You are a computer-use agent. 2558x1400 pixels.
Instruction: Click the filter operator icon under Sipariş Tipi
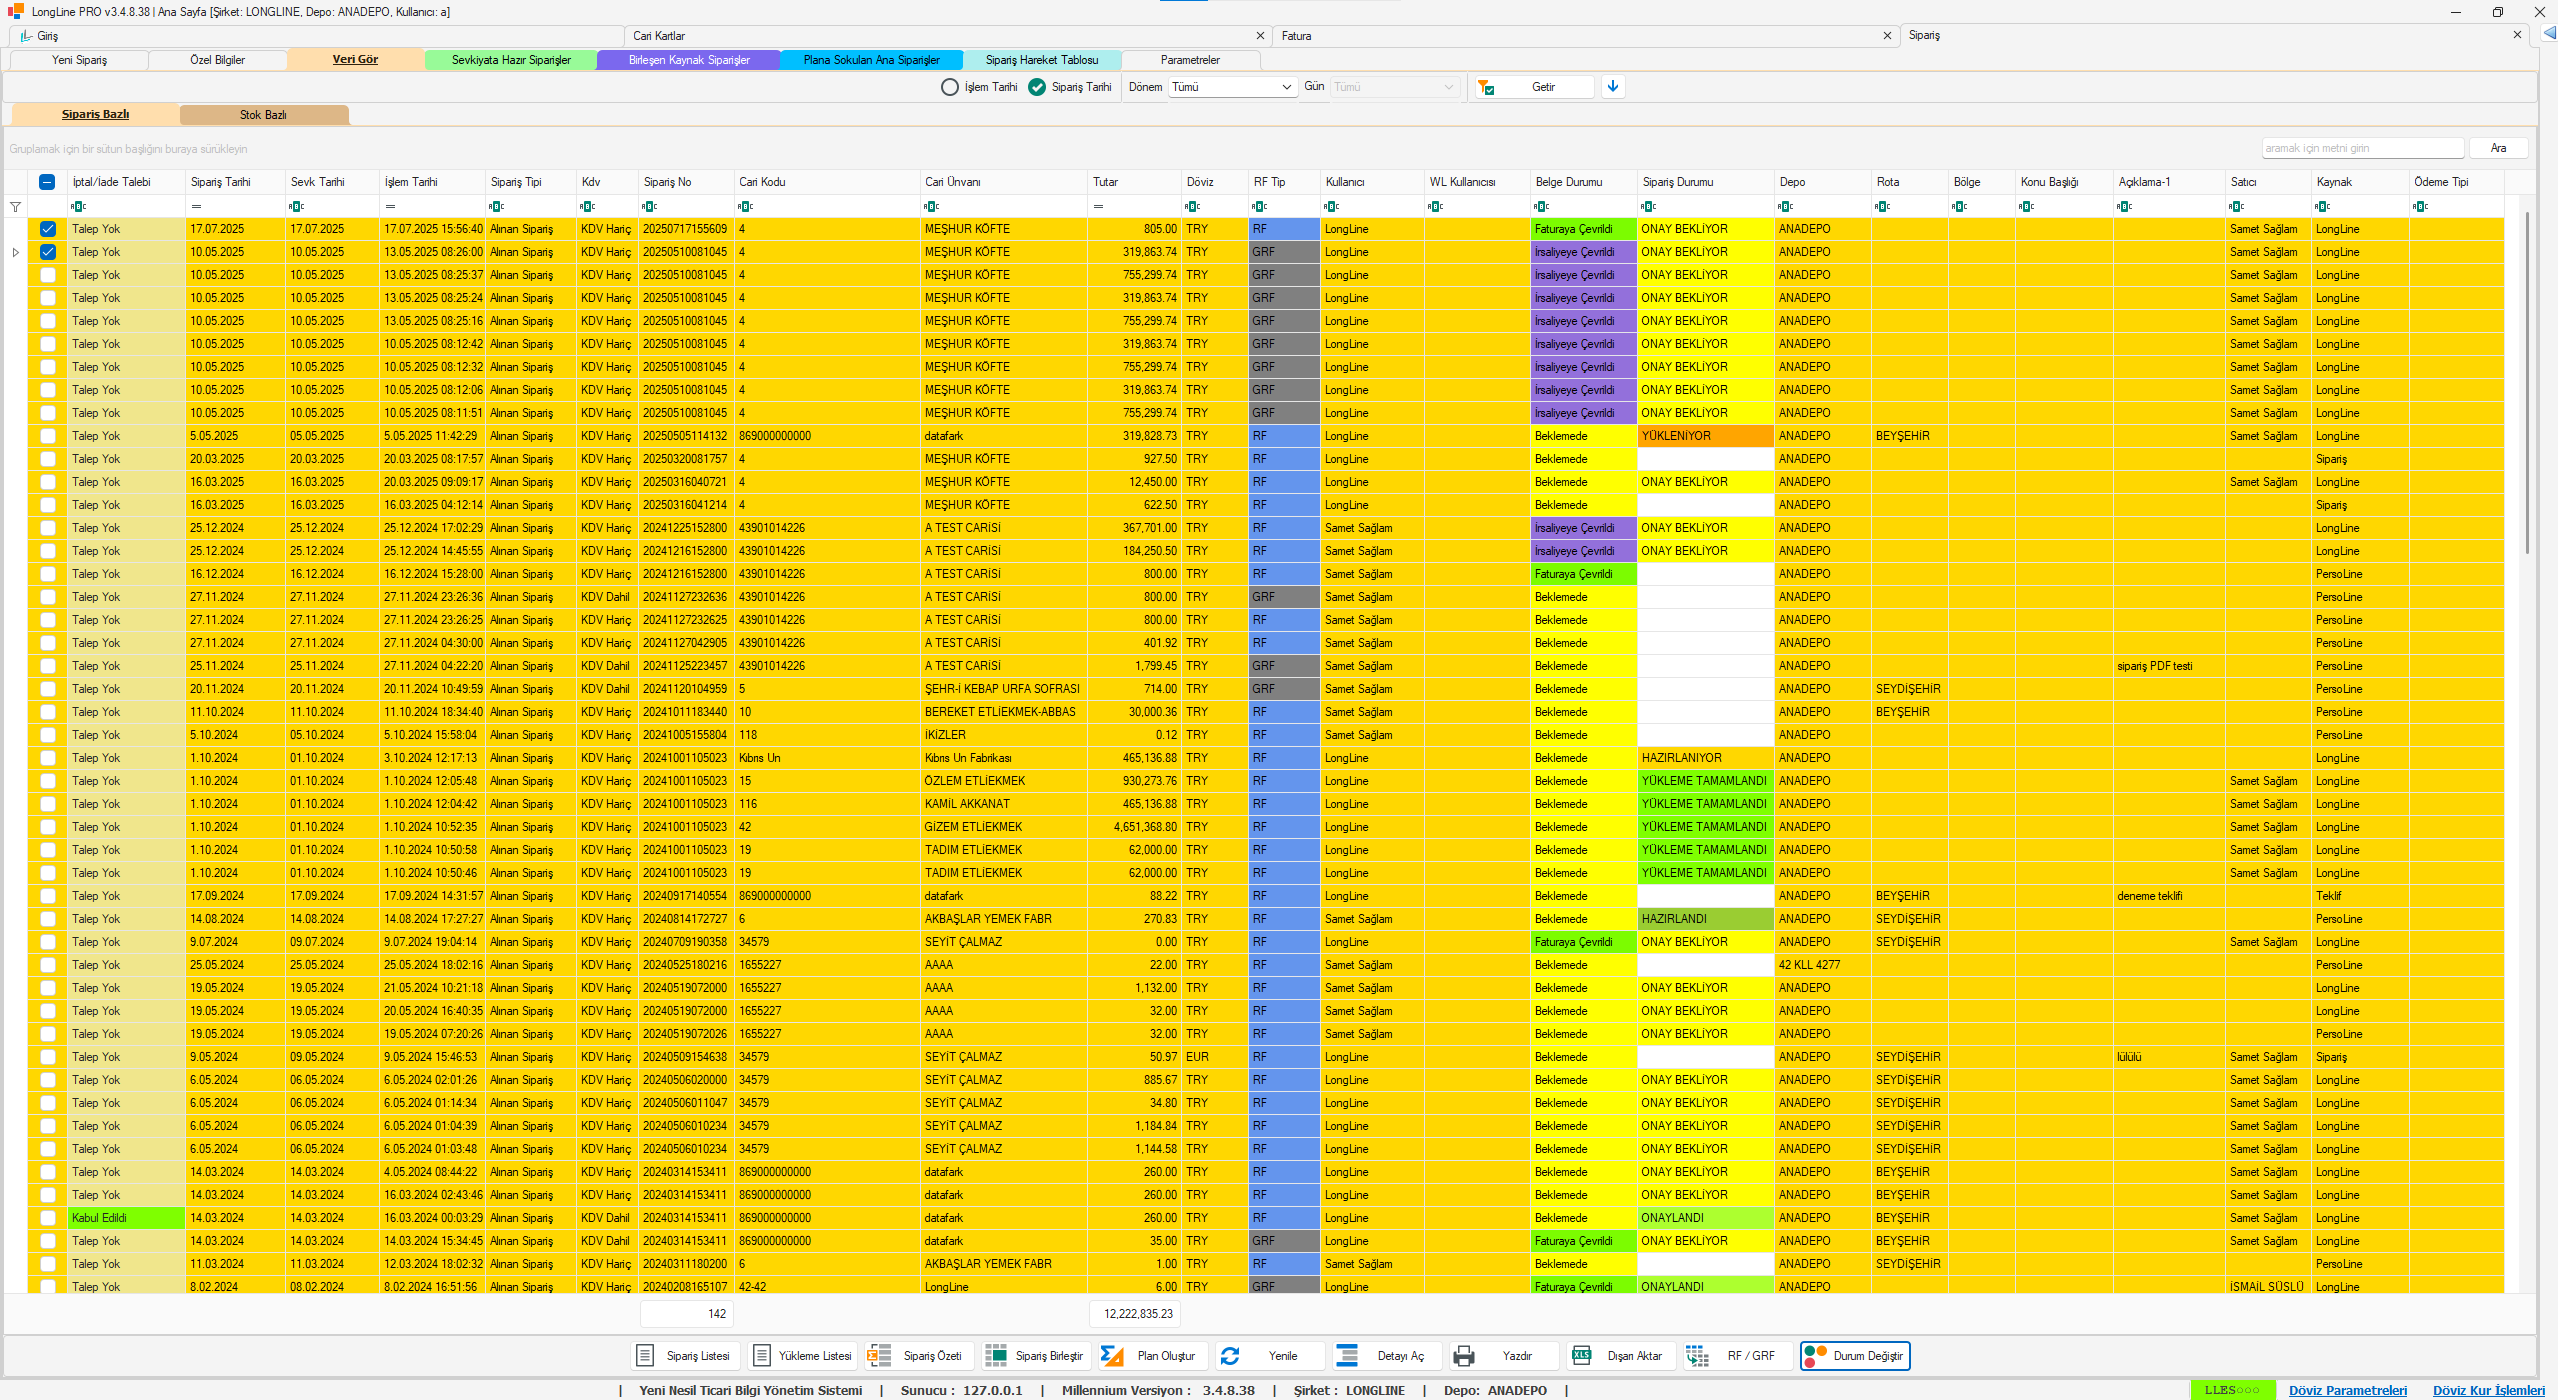pyautogui.click(x=497, y=207)
